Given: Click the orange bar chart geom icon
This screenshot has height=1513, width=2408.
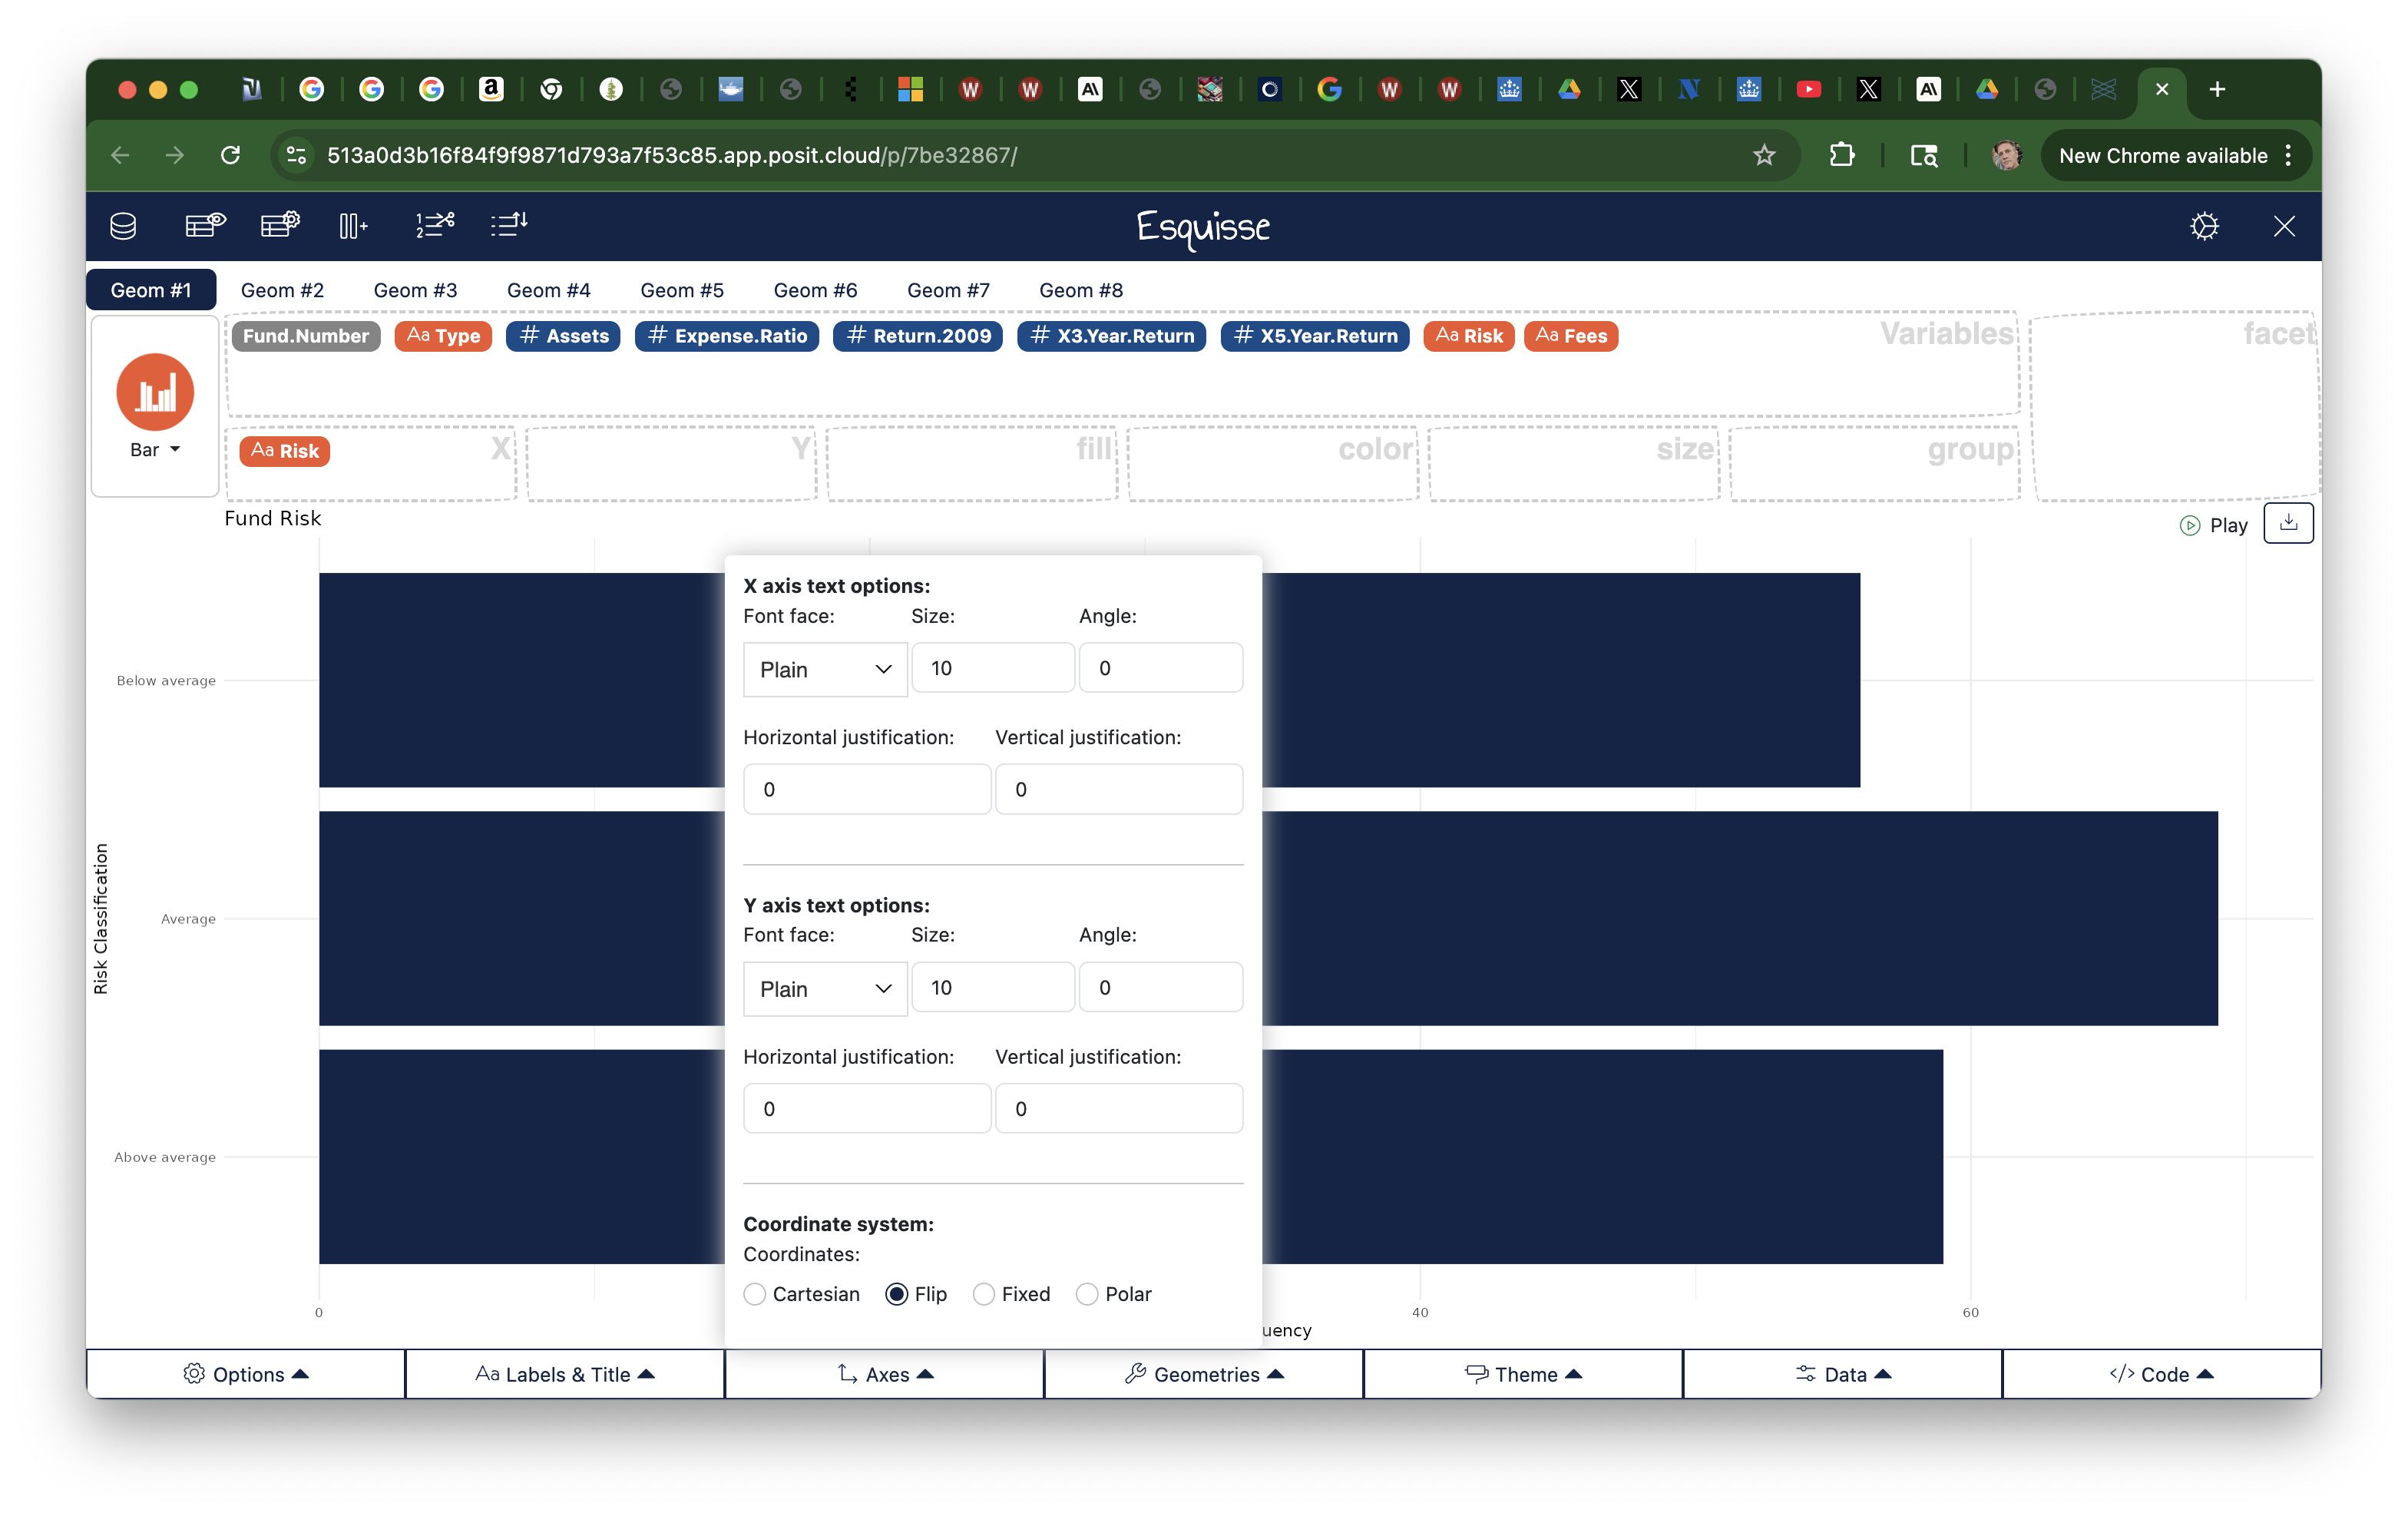Looking at the screenshot, I should coord(155,392).
